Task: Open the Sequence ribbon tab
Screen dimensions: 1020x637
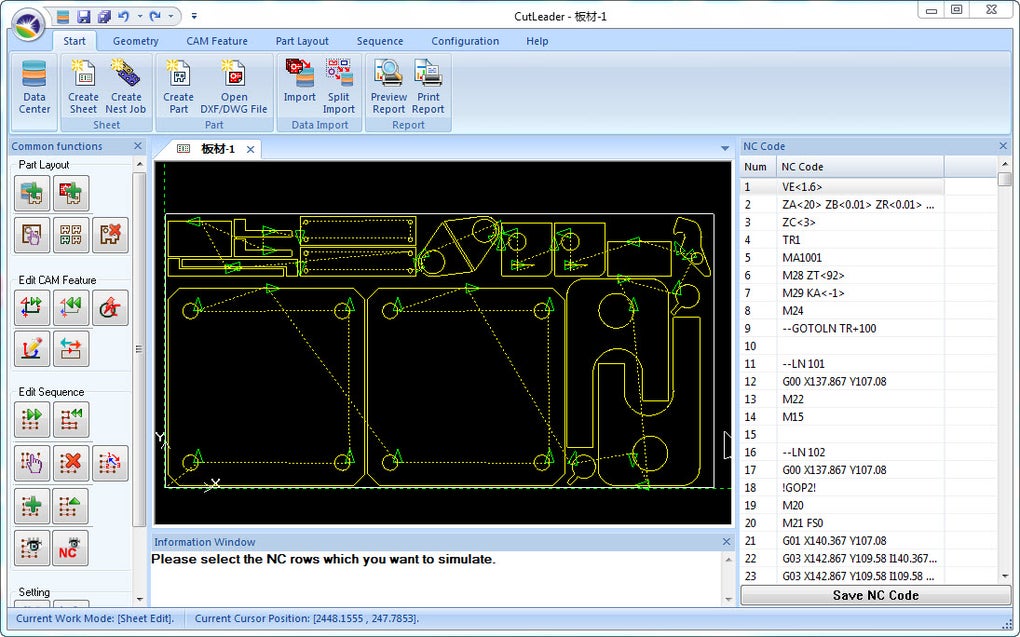Action: 380,41
